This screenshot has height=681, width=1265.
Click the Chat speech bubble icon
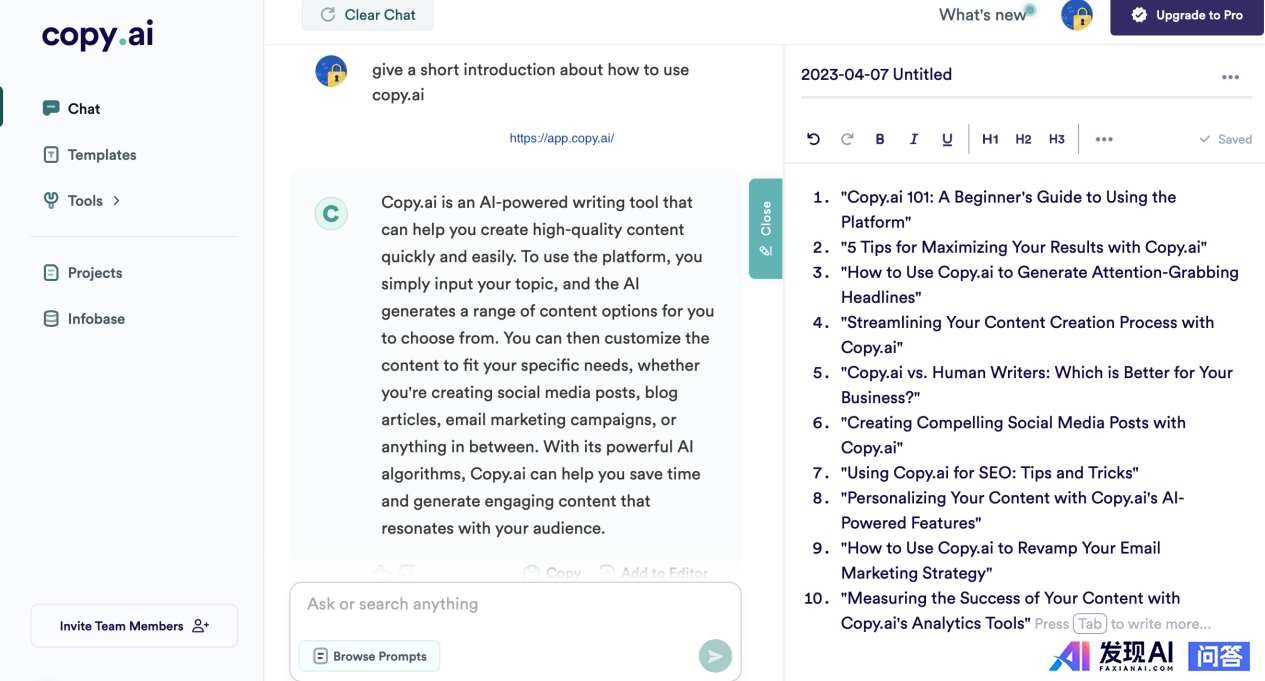point(51,108)
